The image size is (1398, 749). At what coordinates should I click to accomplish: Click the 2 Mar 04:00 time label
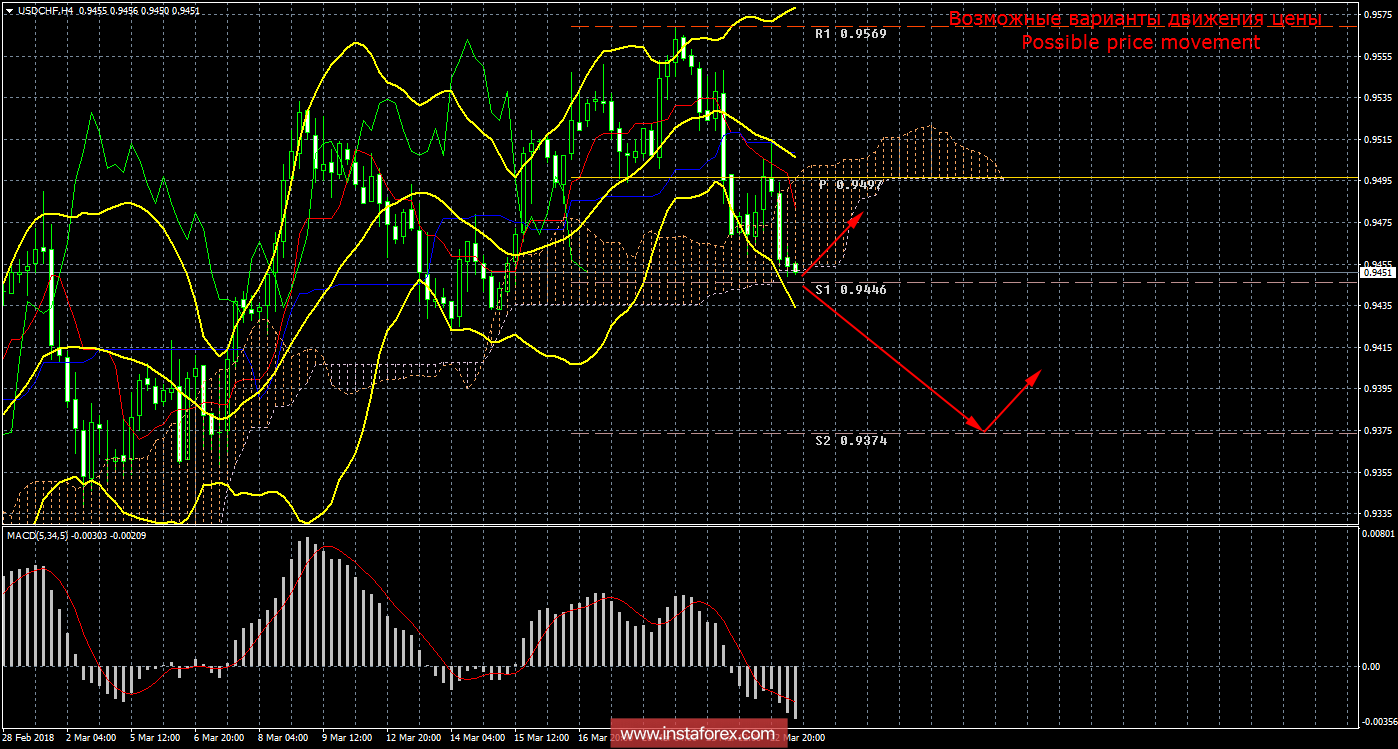tap(89, 737)
